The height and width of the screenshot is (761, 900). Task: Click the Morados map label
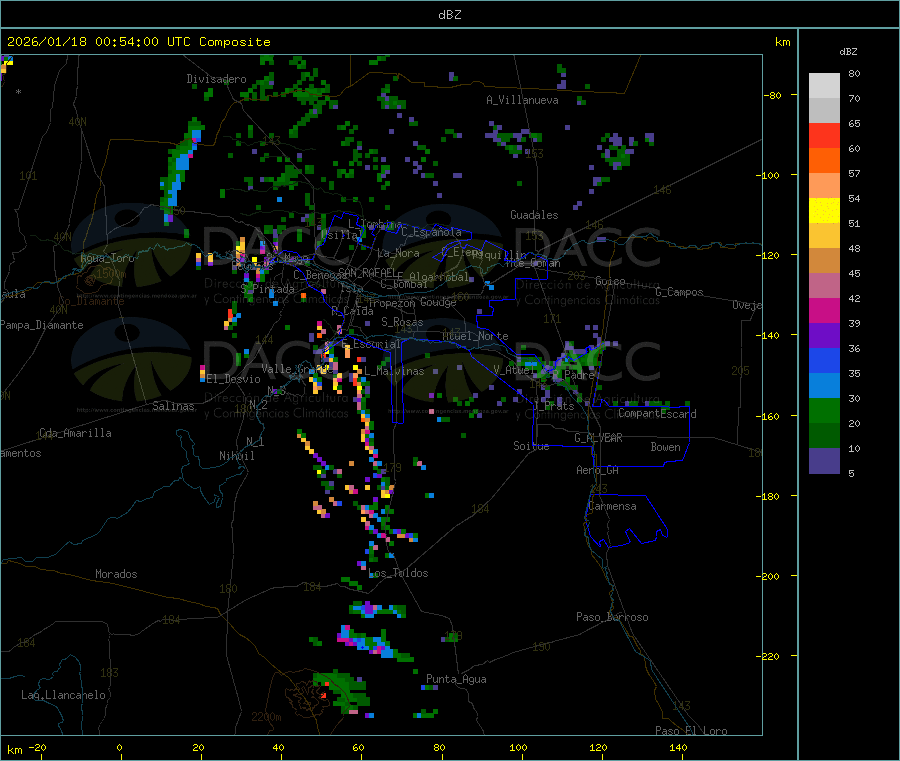(117, 574)
